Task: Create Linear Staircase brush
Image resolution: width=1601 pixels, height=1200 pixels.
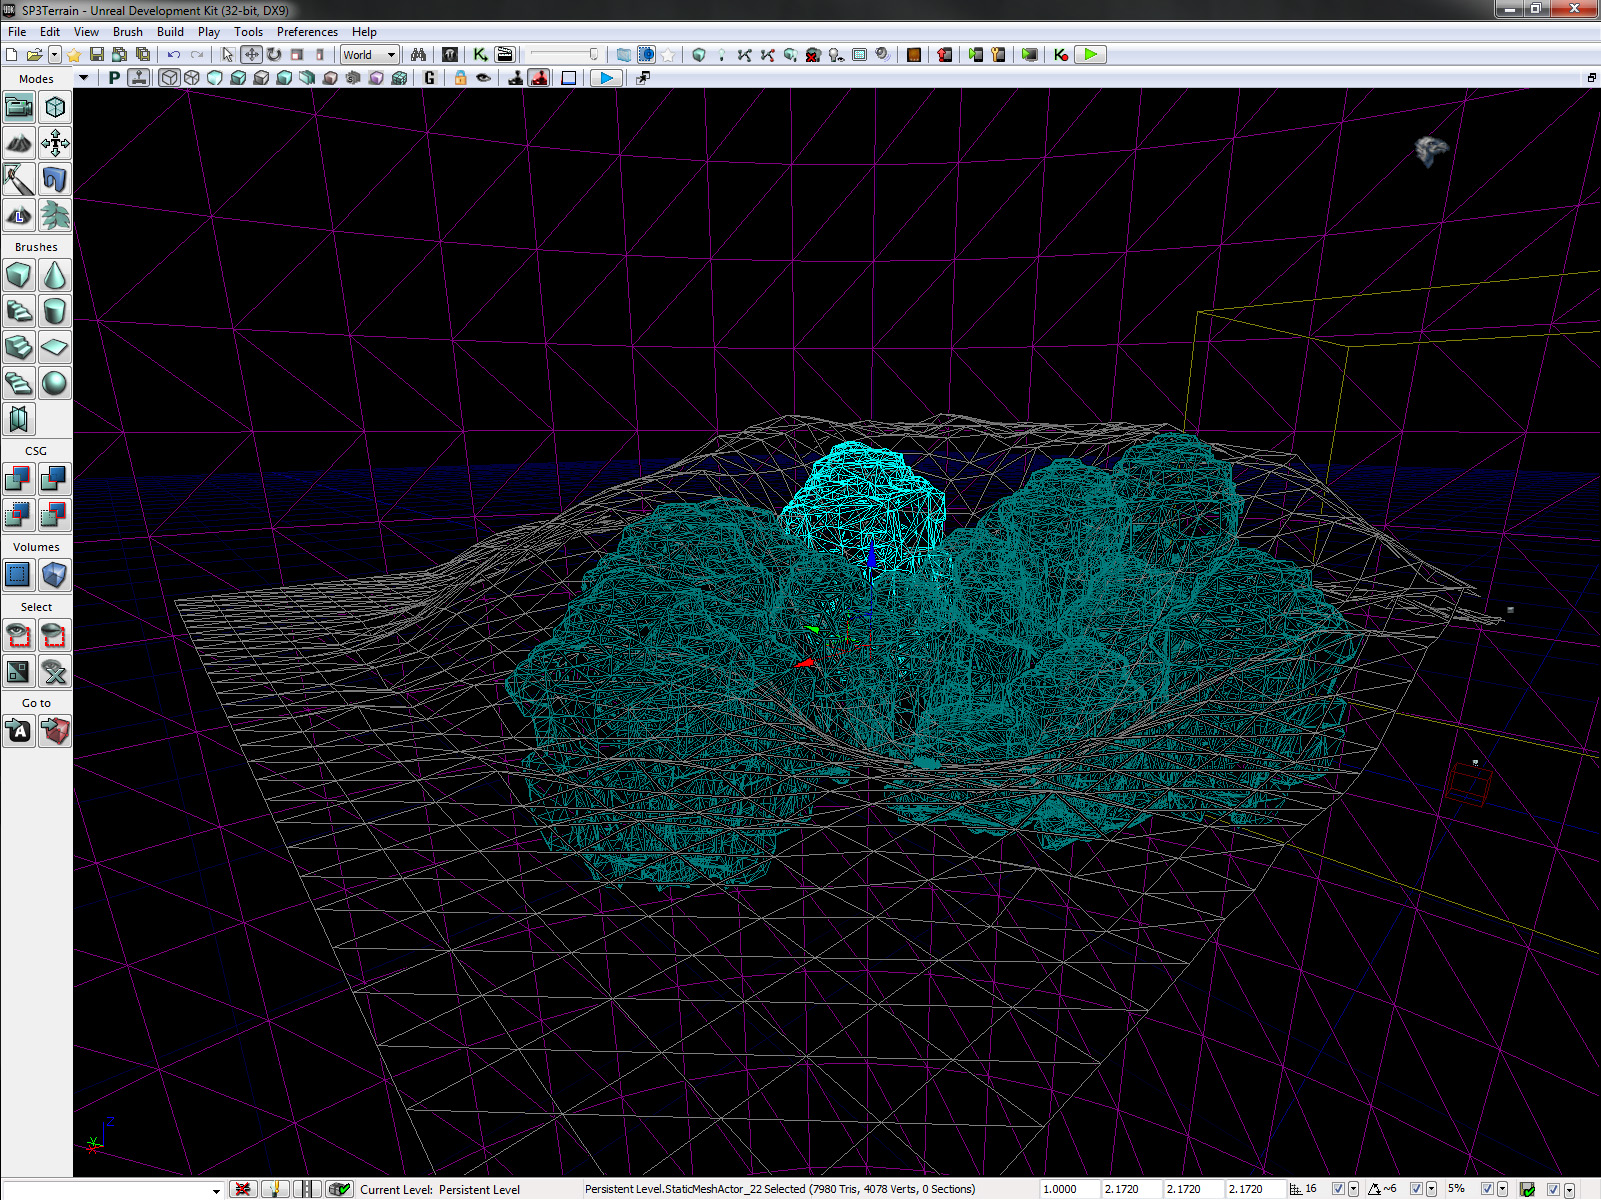Action: (19, 347)
